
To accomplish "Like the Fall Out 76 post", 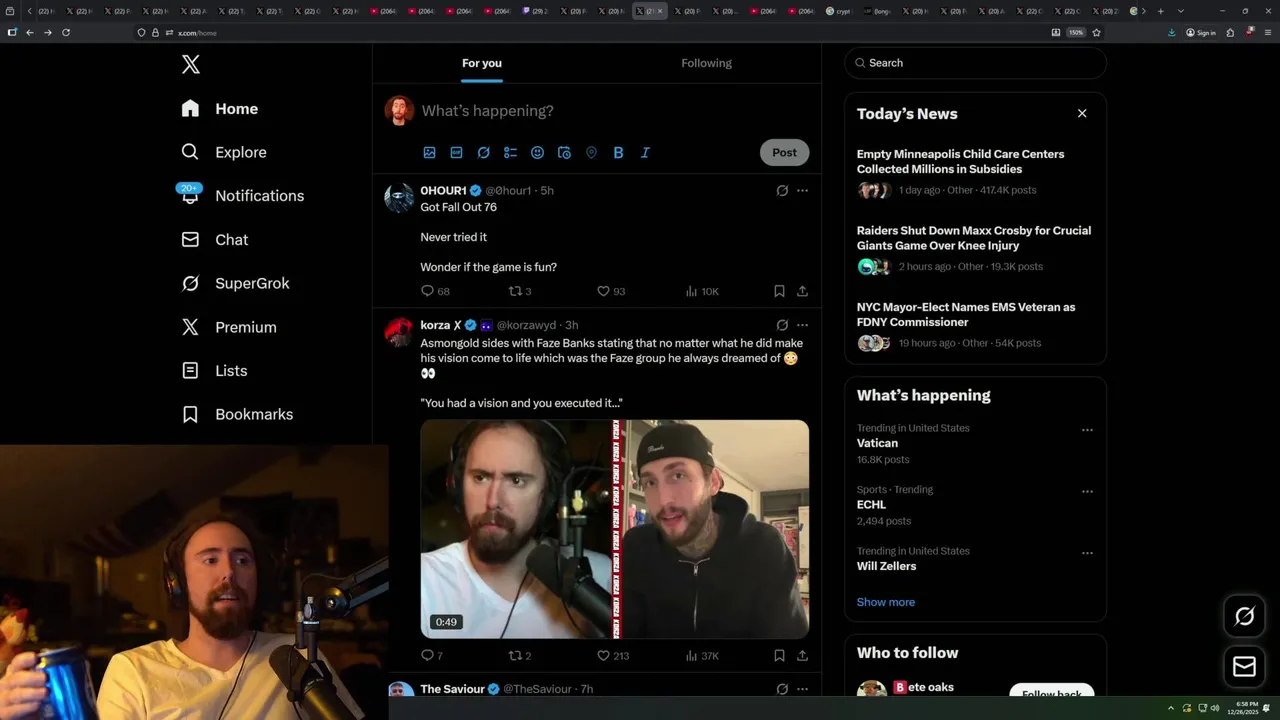I will tap(611, 291).
